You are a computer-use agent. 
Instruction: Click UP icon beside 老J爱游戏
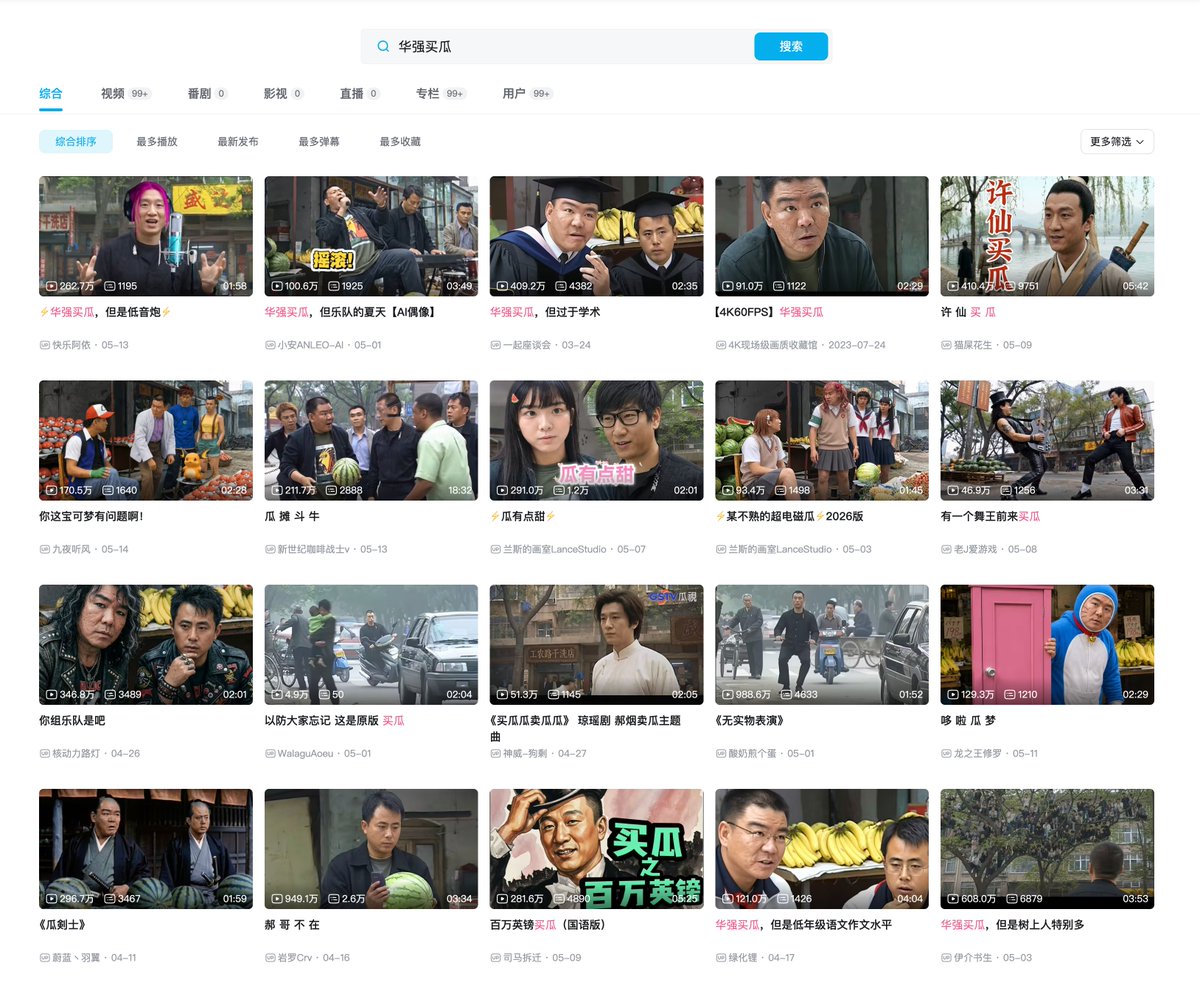(x=946, y=549)
